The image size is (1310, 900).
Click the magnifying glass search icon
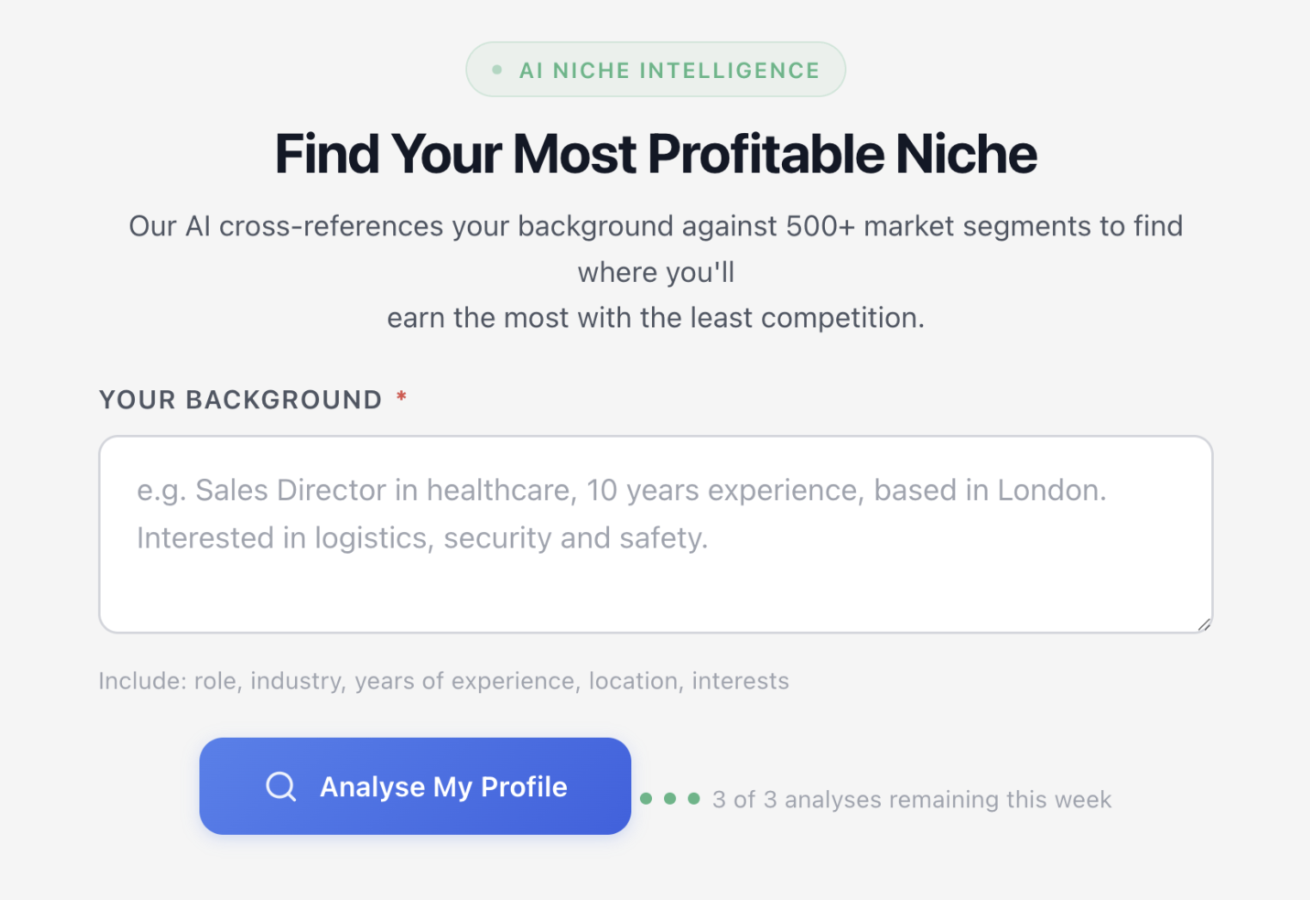pyautogui.click(x=280, y=787)
